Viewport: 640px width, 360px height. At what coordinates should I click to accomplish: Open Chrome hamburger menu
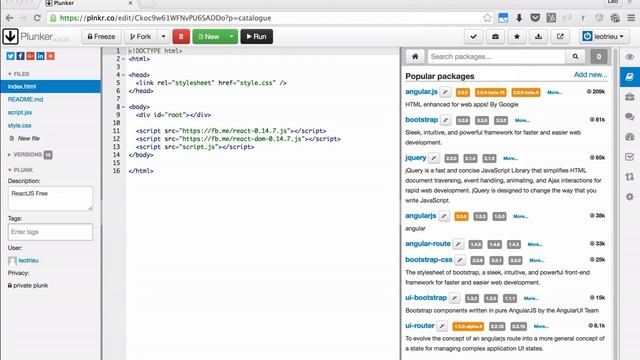coord(631,18)
